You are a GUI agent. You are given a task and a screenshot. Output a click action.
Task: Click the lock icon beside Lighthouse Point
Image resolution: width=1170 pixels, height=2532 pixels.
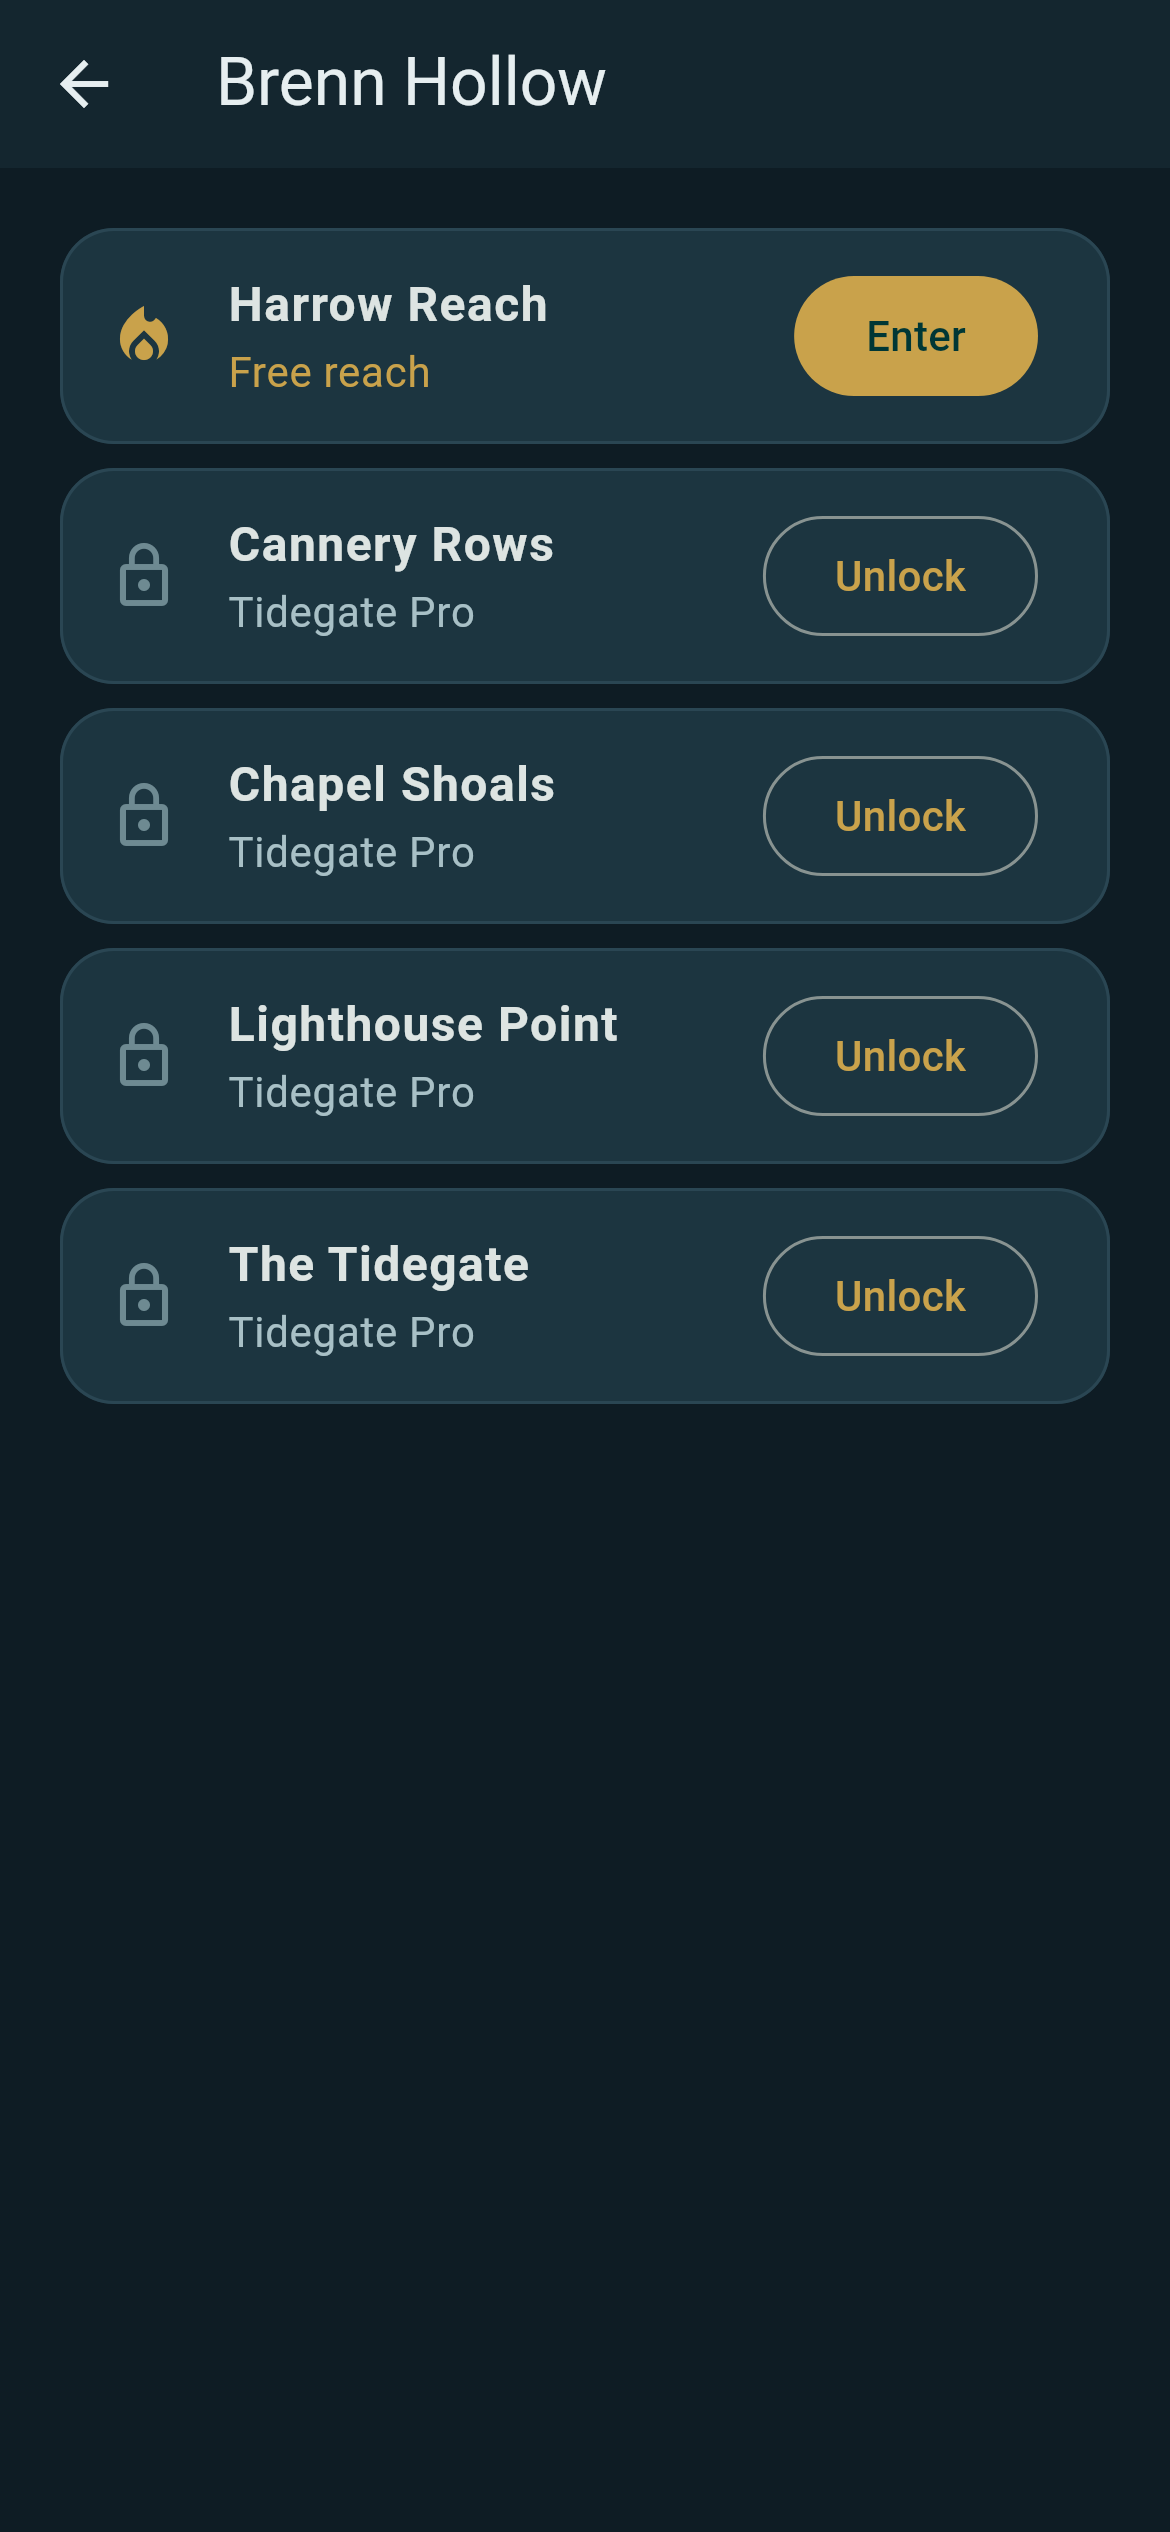144,1055
